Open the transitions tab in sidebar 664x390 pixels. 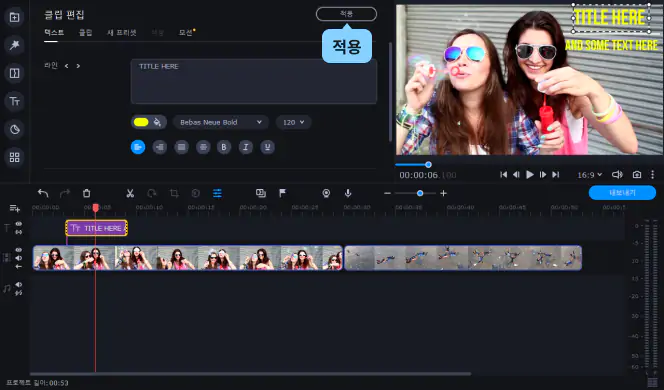[14, 73]
